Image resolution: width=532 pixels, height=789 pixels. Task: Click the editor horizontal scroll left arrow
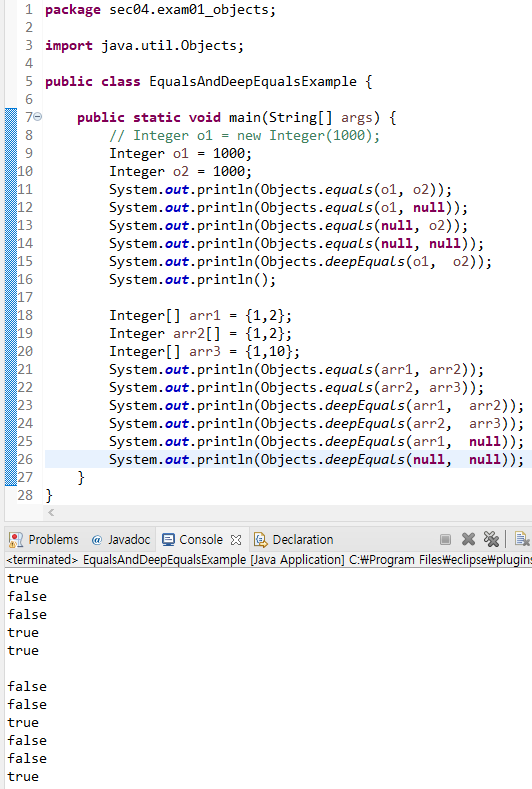(x=51, y=513)
